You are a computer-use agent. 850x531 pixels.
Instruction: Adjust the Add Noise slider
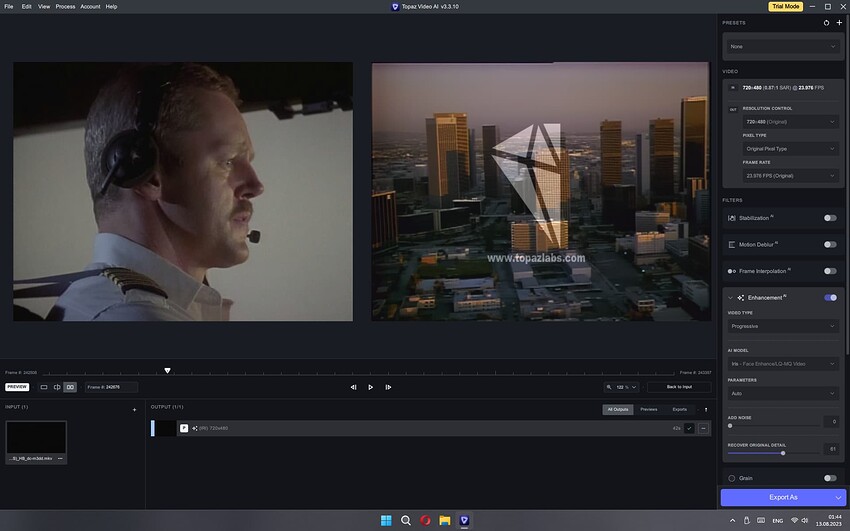click(774, 426)
